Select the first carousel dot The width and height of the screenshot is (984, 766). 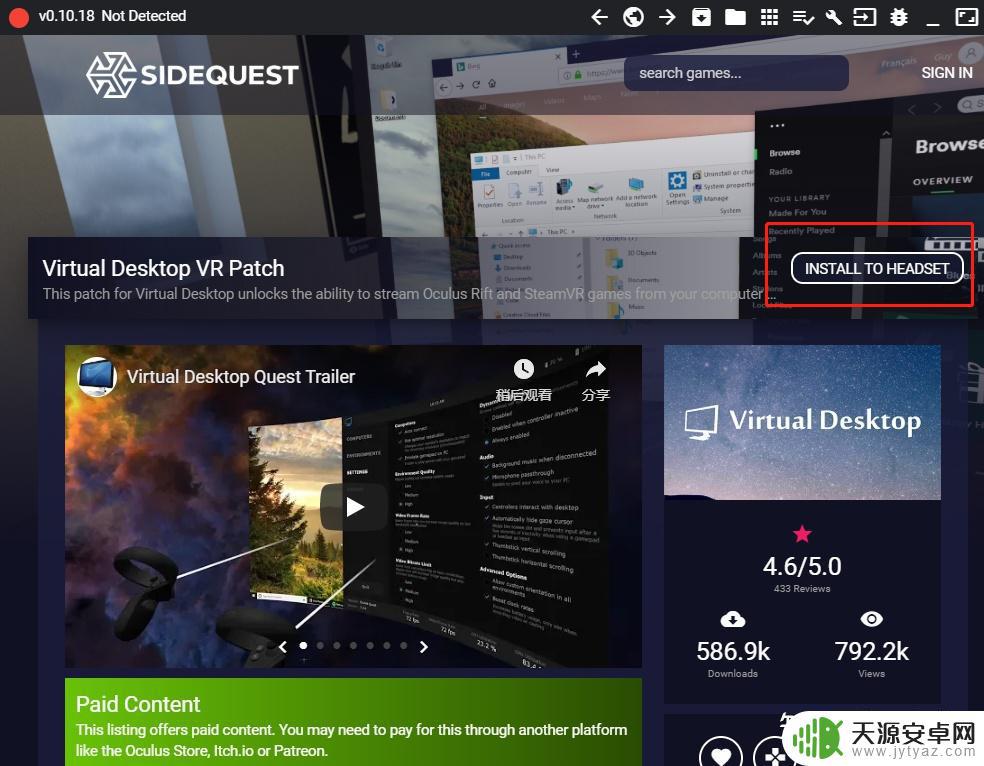pos(304,645)
